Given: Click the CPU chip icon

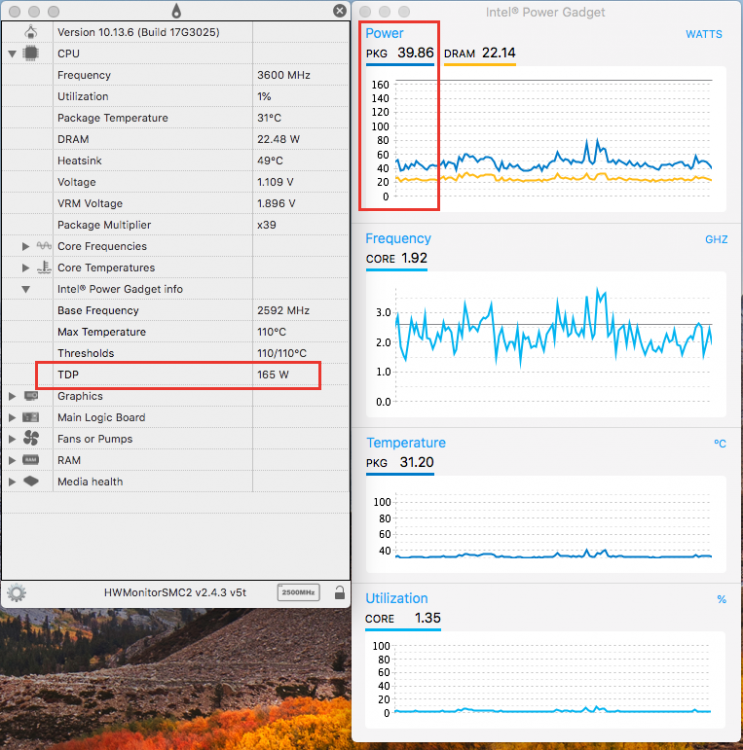Looking at the screenshot, I should 31,53.
